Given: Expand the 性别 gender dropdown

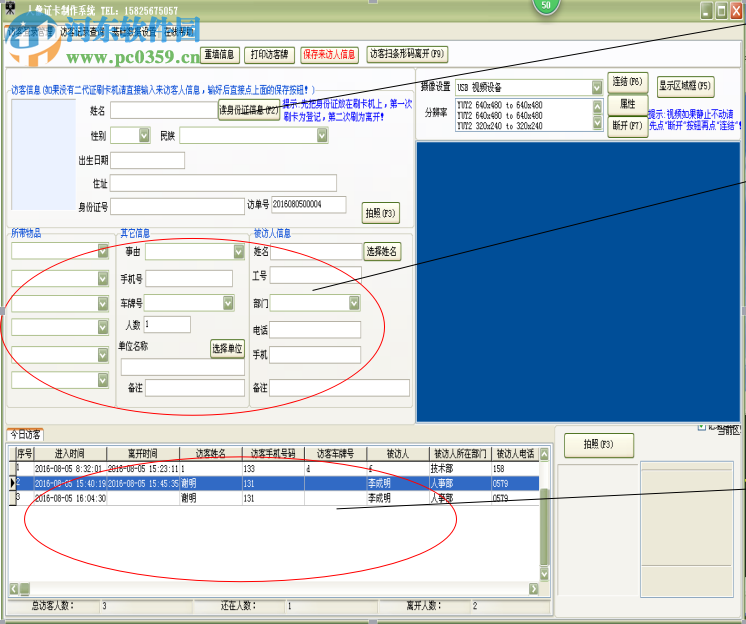Looking at the screenshot, I should 143,135.
